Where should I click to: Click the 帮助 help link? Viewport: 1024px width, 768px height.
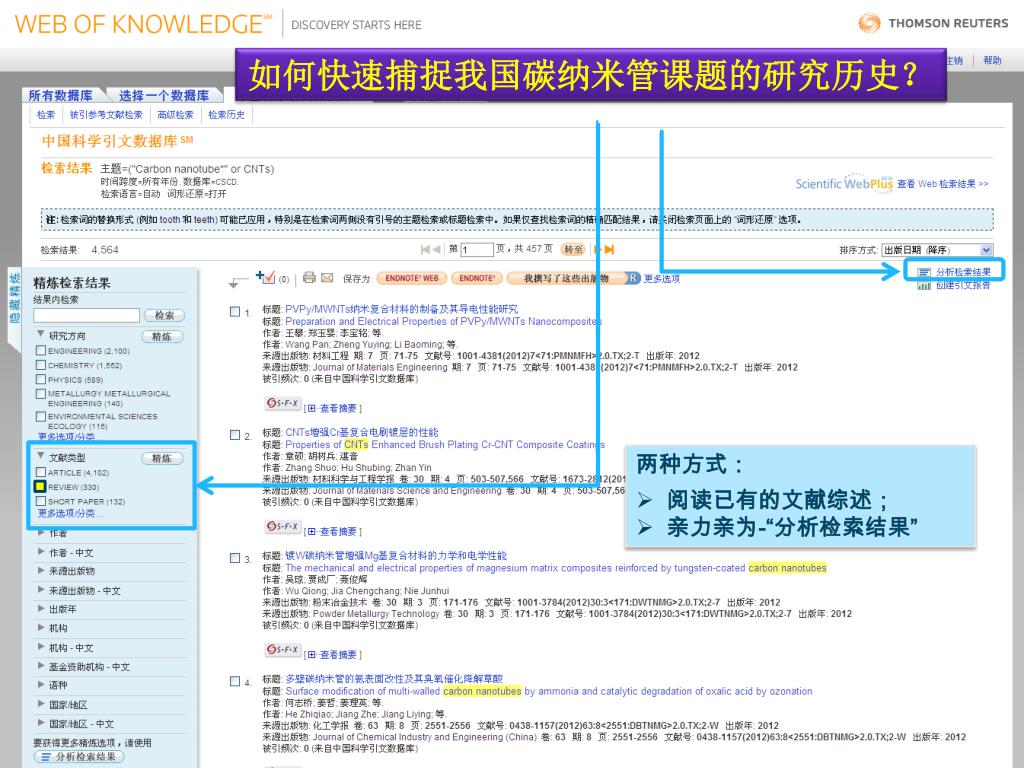coord(992,60)
